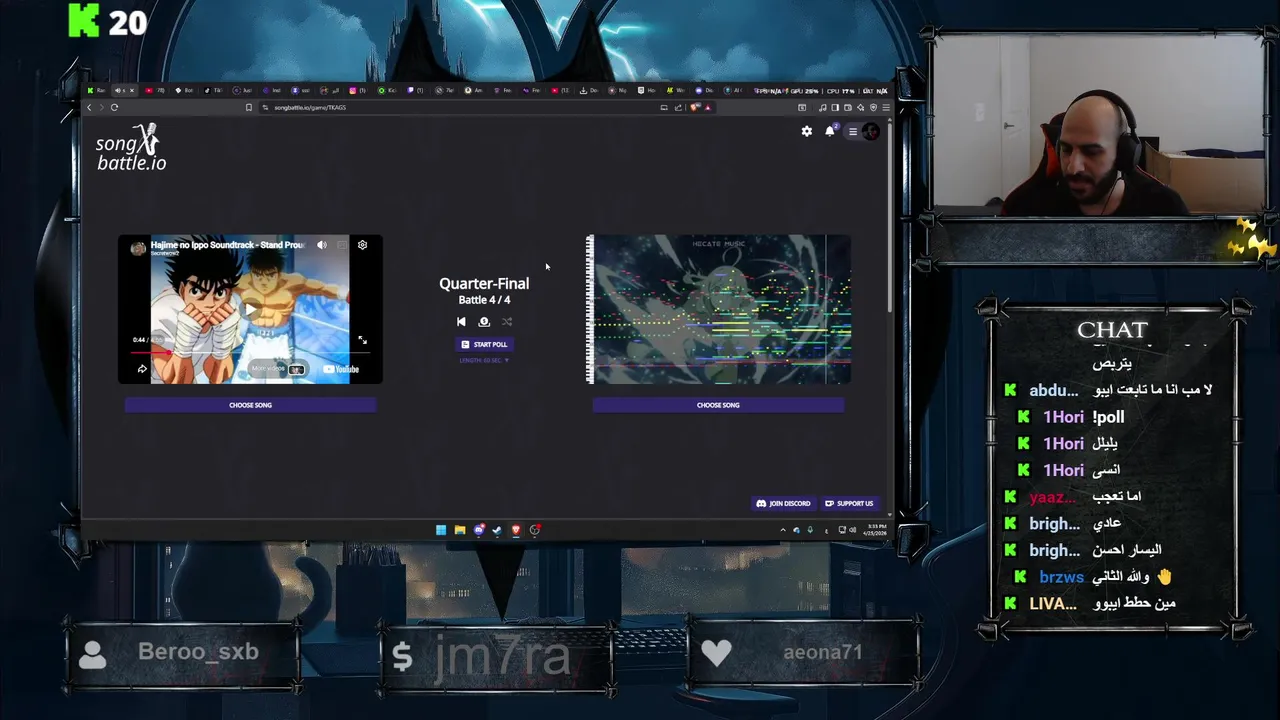Go to previous battle using skip-back icon

[x=461, y=322]
